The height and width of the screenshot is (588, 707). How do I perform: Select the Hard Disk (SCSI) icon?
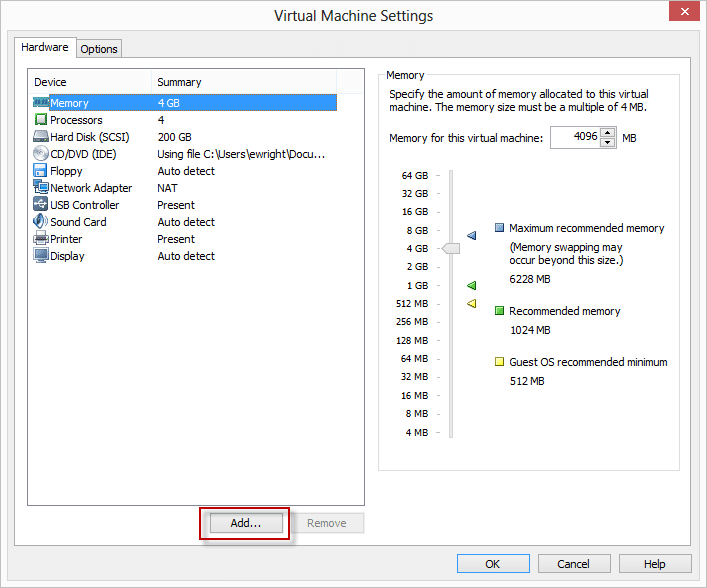(x=41, y=137)
